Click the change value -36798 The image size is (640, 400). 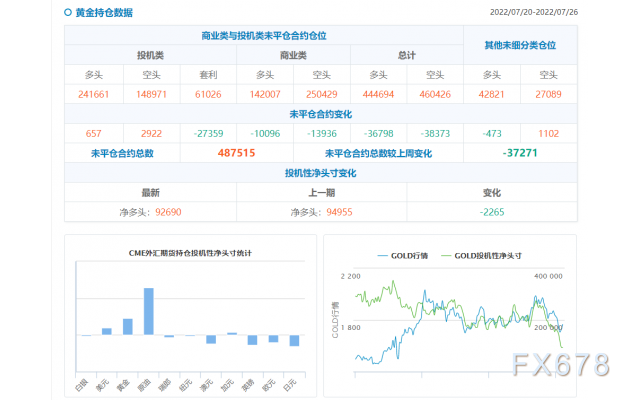click(378, 134)
